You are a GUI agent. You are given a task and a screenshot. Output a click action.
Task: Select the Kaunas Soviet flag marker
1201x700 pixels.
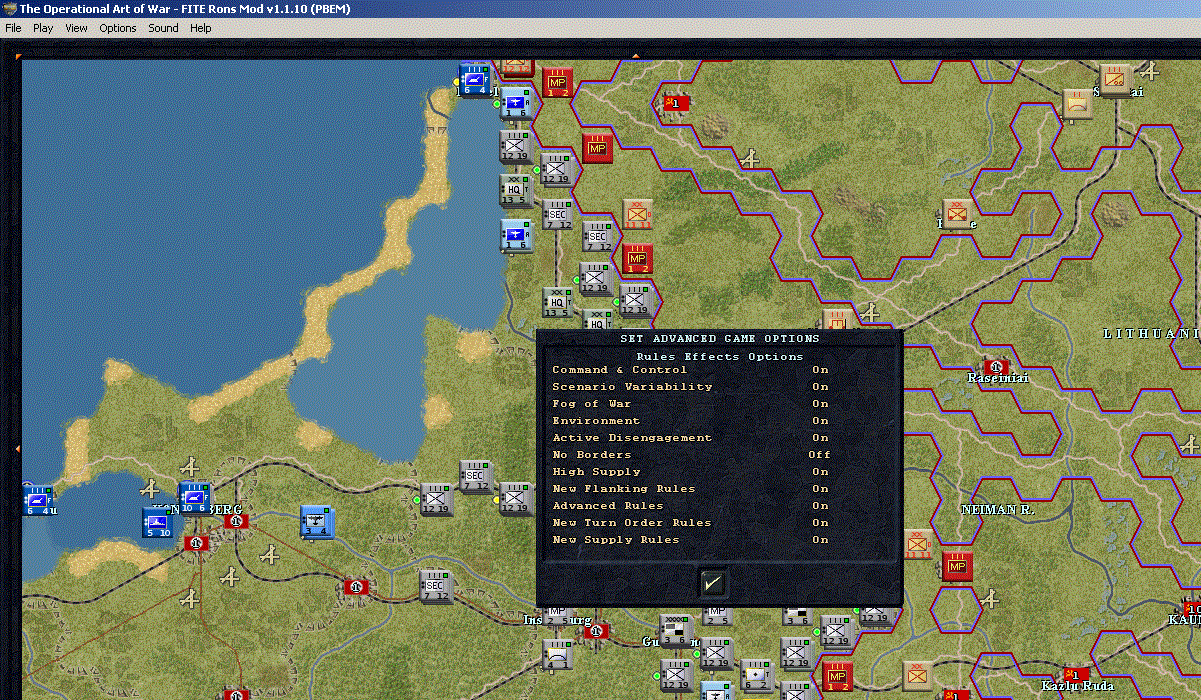coord(1191,608)
